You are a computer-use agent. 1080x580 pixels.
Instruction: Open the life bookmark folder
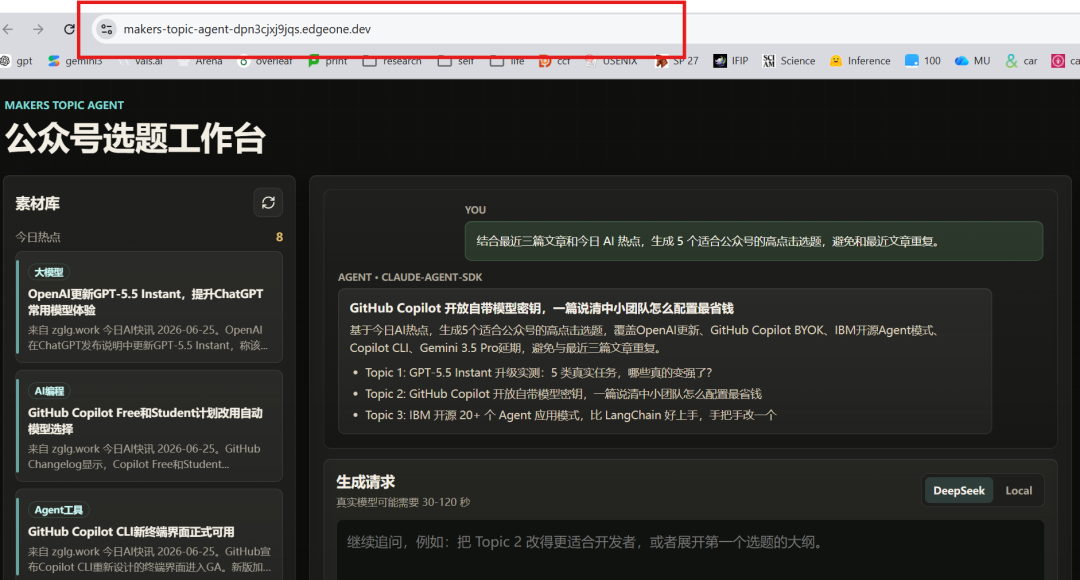[508, 61]
